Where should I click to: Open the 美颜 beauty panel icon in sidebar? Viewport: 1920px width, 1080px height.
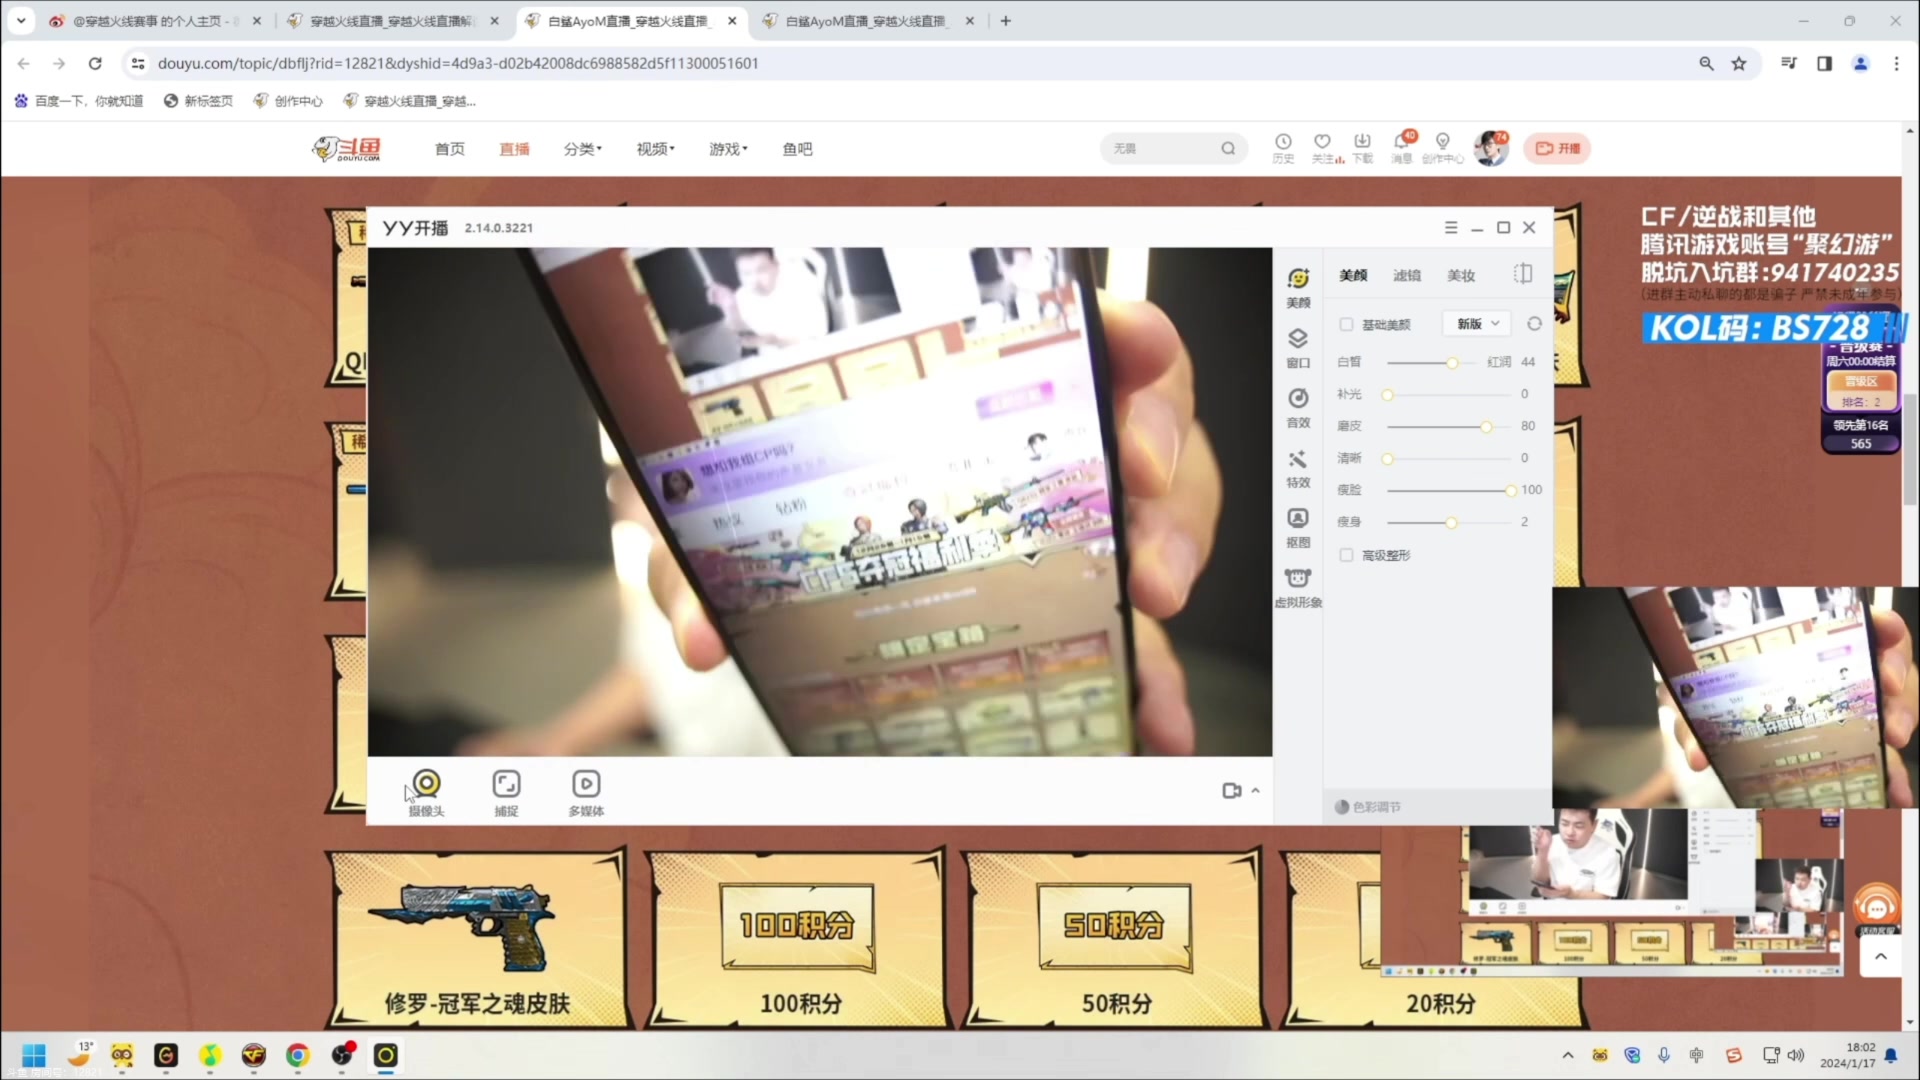pyautogui.click(x=1298, y=287)
